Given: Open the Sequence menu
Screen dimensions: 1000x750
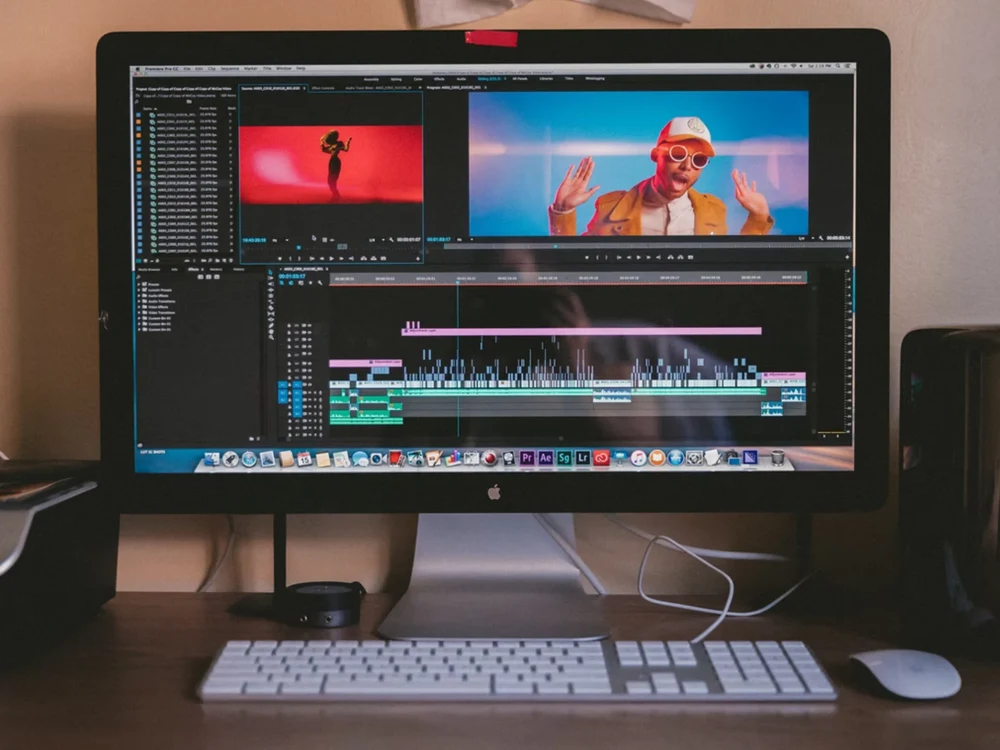Looking at the screenshot, I should 230,68.
